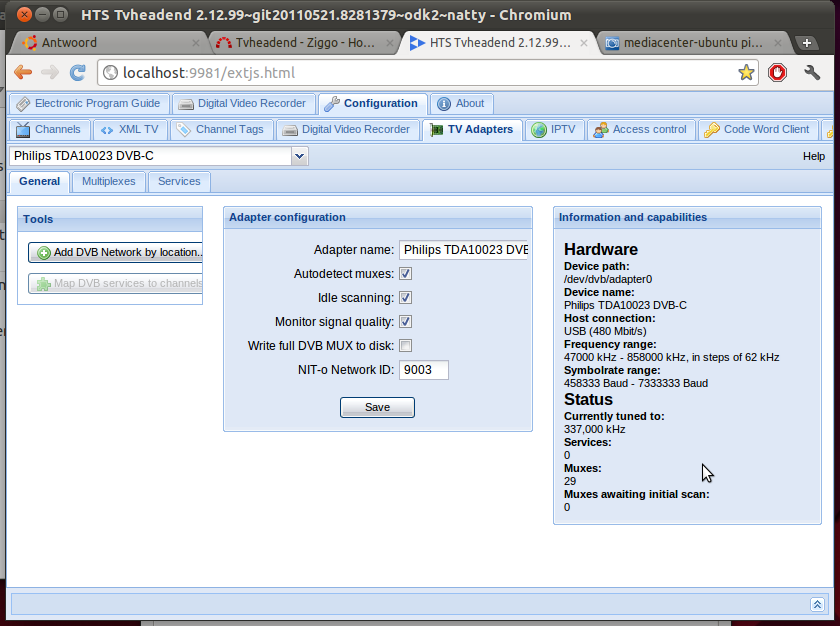Click the red stop-sign extension icon
Image resolution: width=840 pixels, height=626 pixels.
click(777, 72)
